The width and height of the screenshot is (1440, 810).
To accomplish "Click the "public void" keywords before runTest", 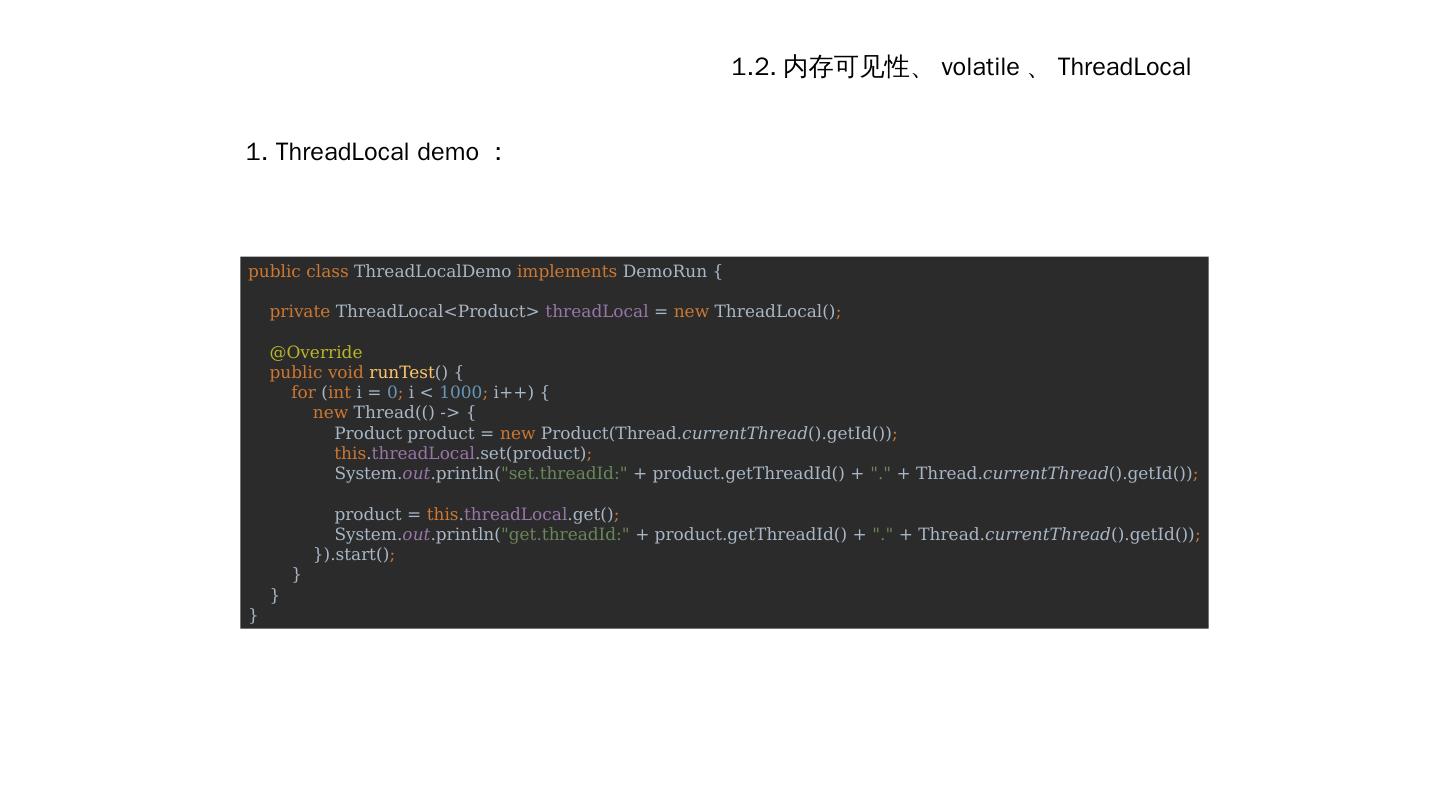I will click(316, 373).
